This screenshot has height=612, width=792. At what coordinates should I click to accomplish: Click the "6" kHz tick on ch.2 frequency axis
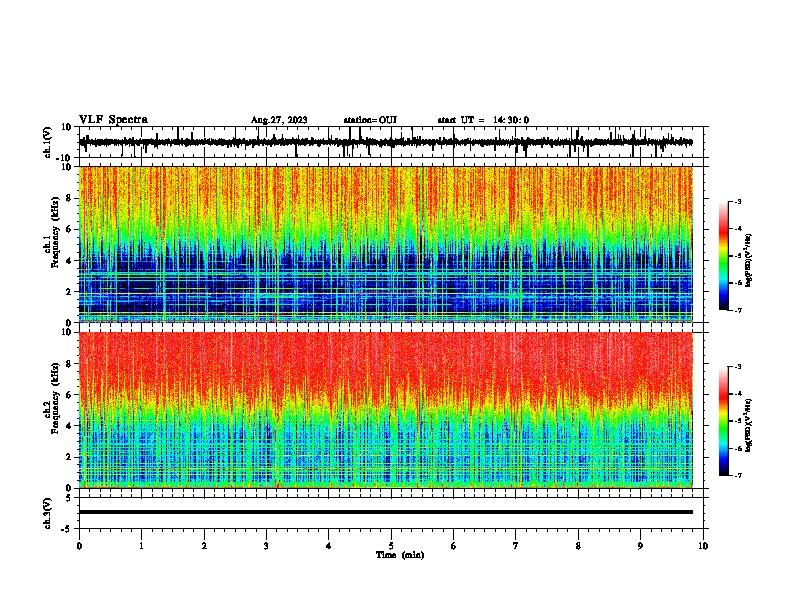click(70, 395)
